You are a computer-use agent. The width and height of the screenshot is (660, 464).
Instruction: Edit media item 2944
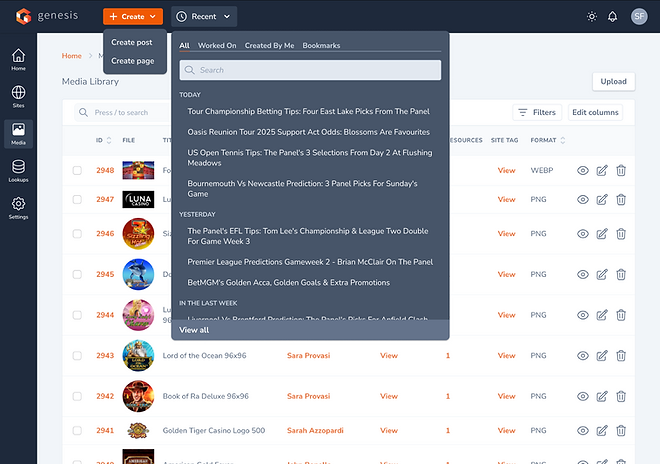point(602,315)
